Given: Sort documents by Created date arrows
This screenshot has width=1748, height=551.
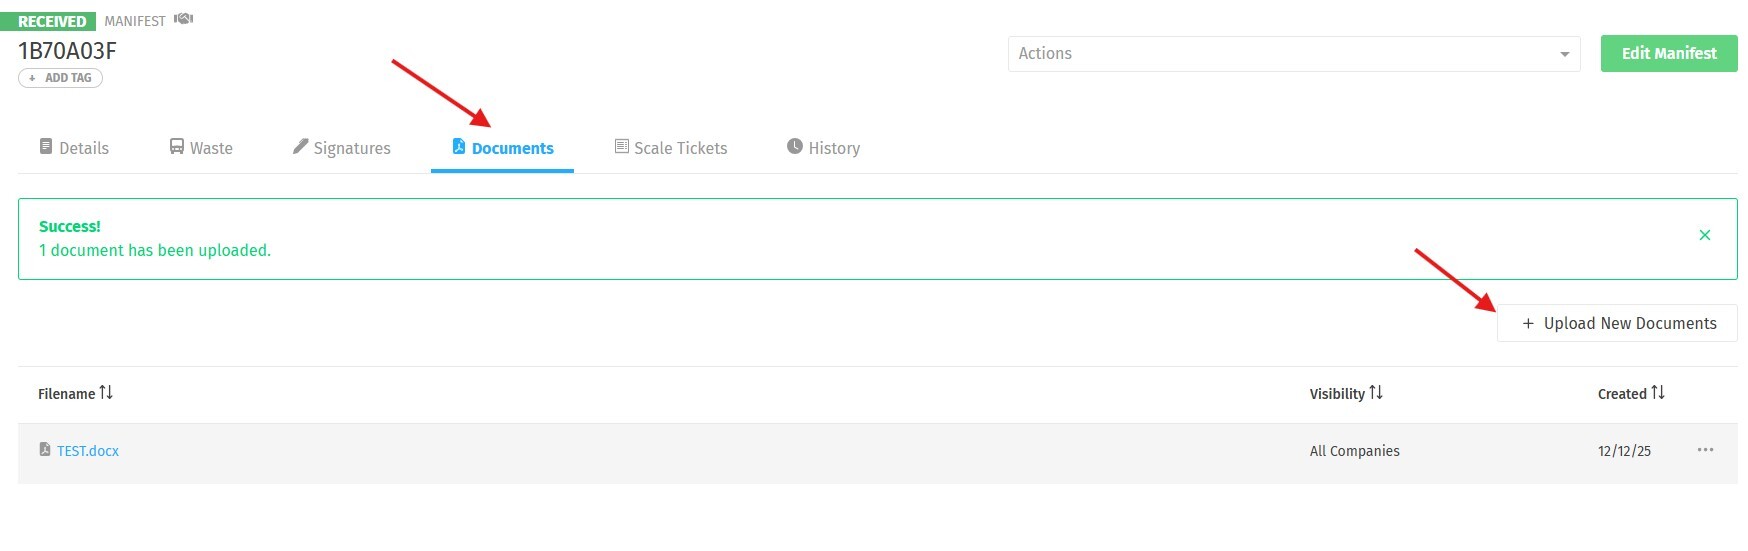Looking at the screenshot, I should tap(1658, 393).
